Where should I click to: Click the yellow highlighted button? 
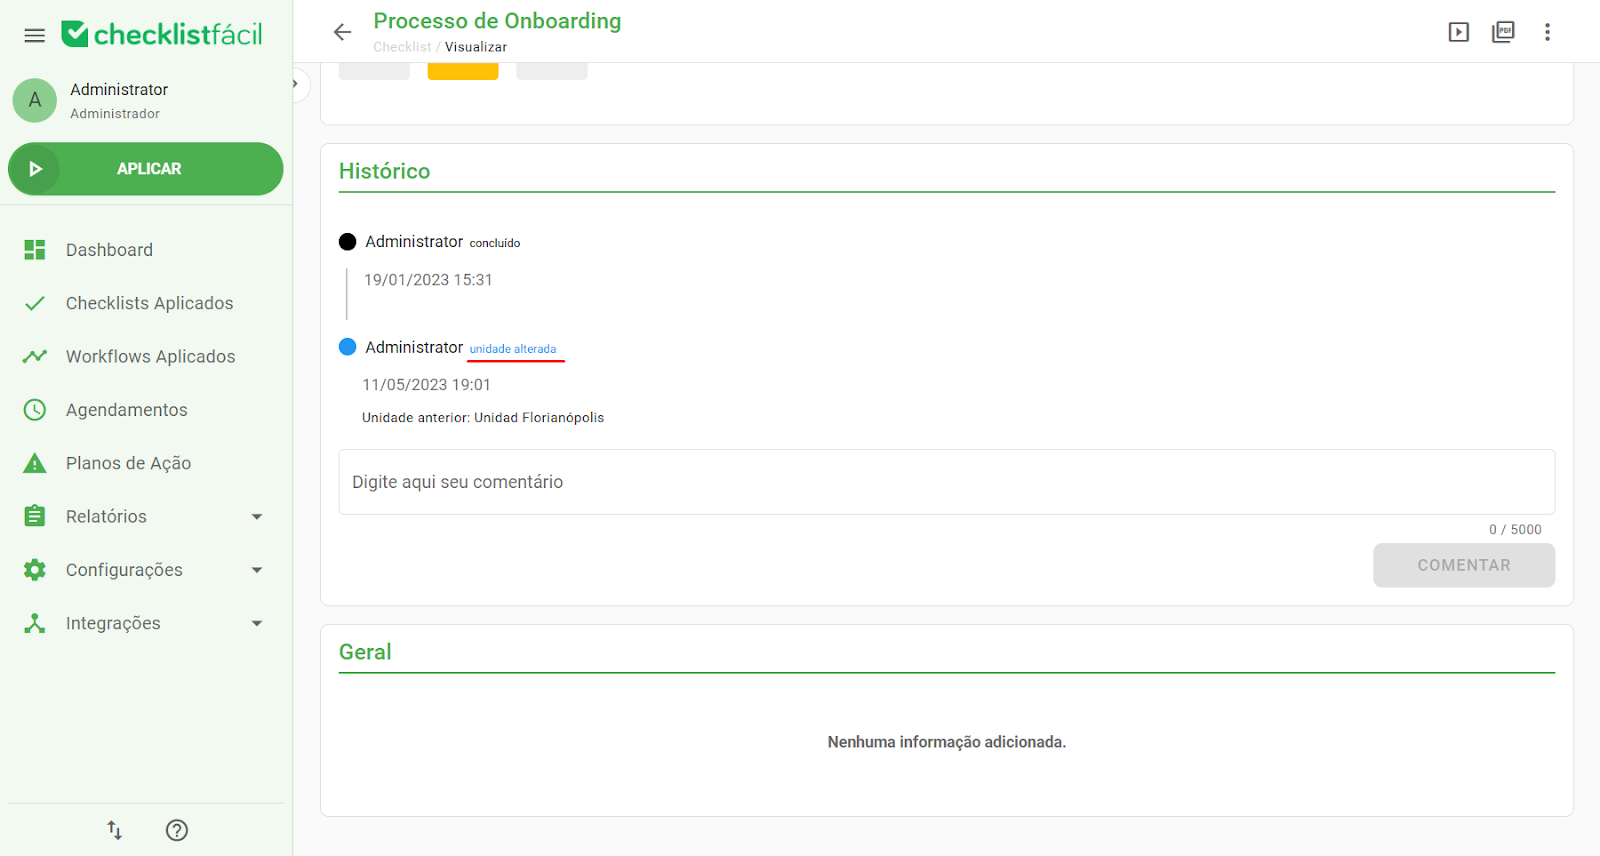[x=463, y=71]
